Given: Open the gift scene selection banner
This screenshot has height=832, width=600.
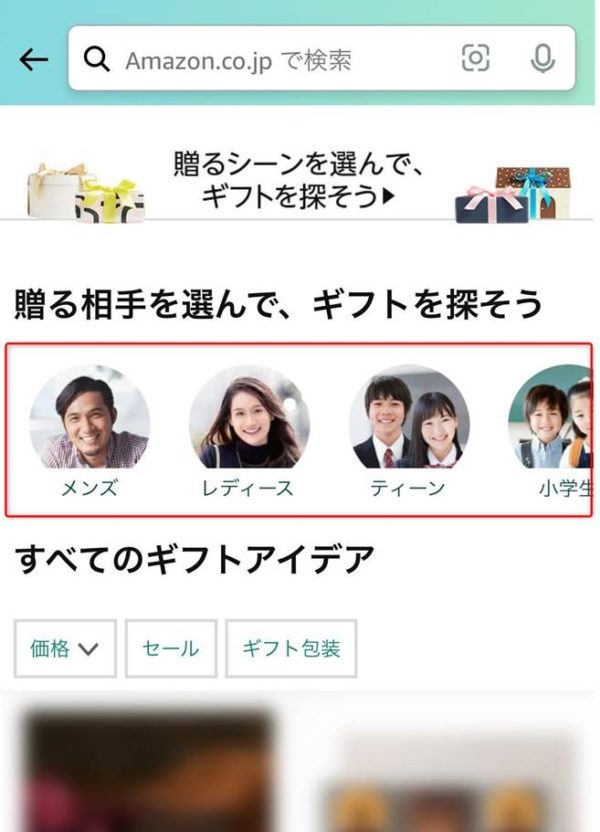Looking at the screenshot, I should (297, 180).
